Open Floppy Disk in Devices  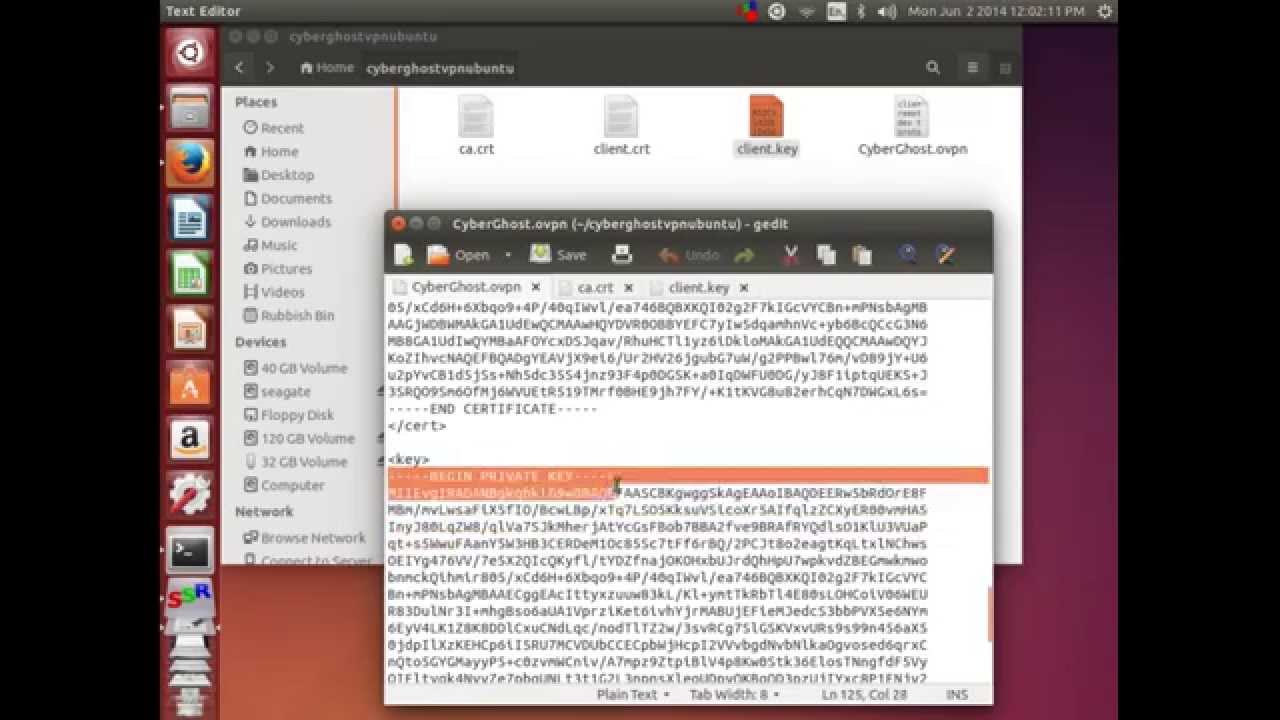289,415
